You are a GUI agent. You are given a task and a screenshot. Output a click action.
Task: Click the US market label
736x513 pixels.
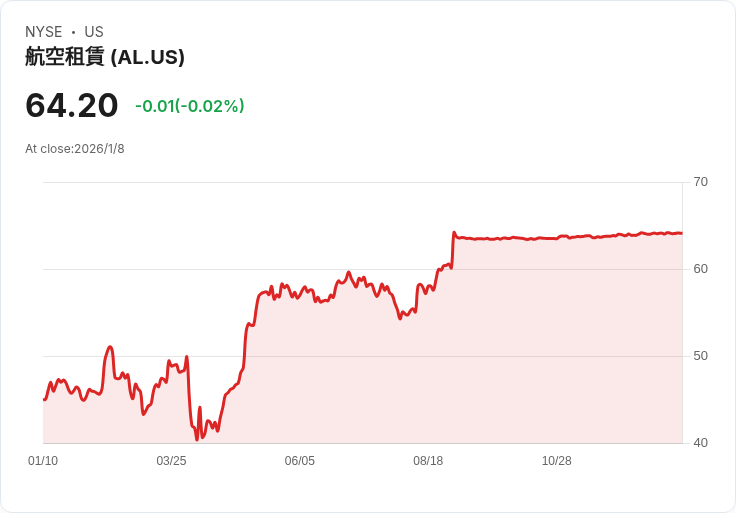94,32
